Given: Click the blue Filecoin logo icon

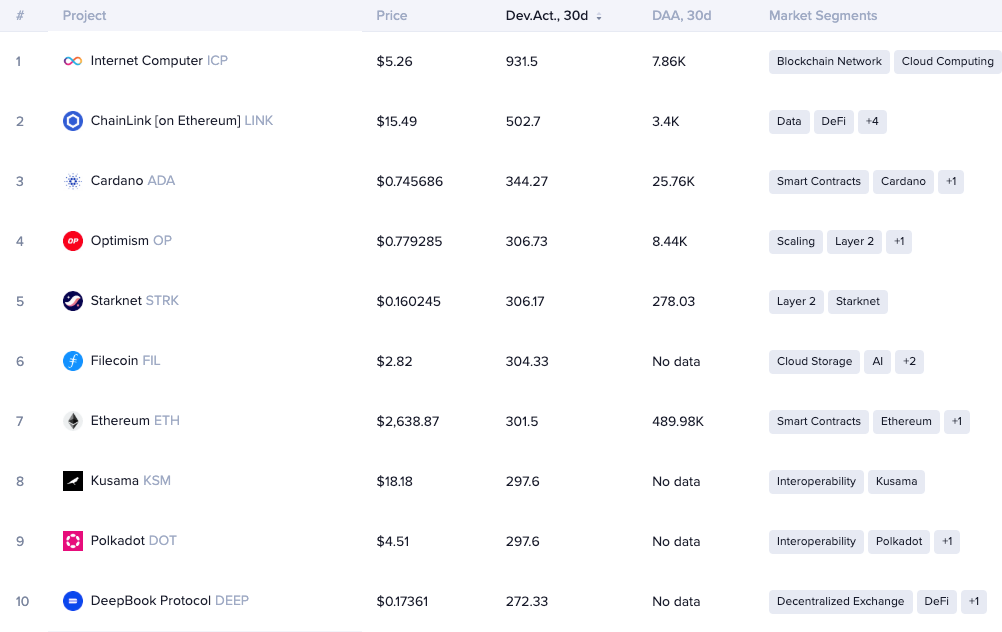Looking at the screenshot, I should [x=73, y=361].
